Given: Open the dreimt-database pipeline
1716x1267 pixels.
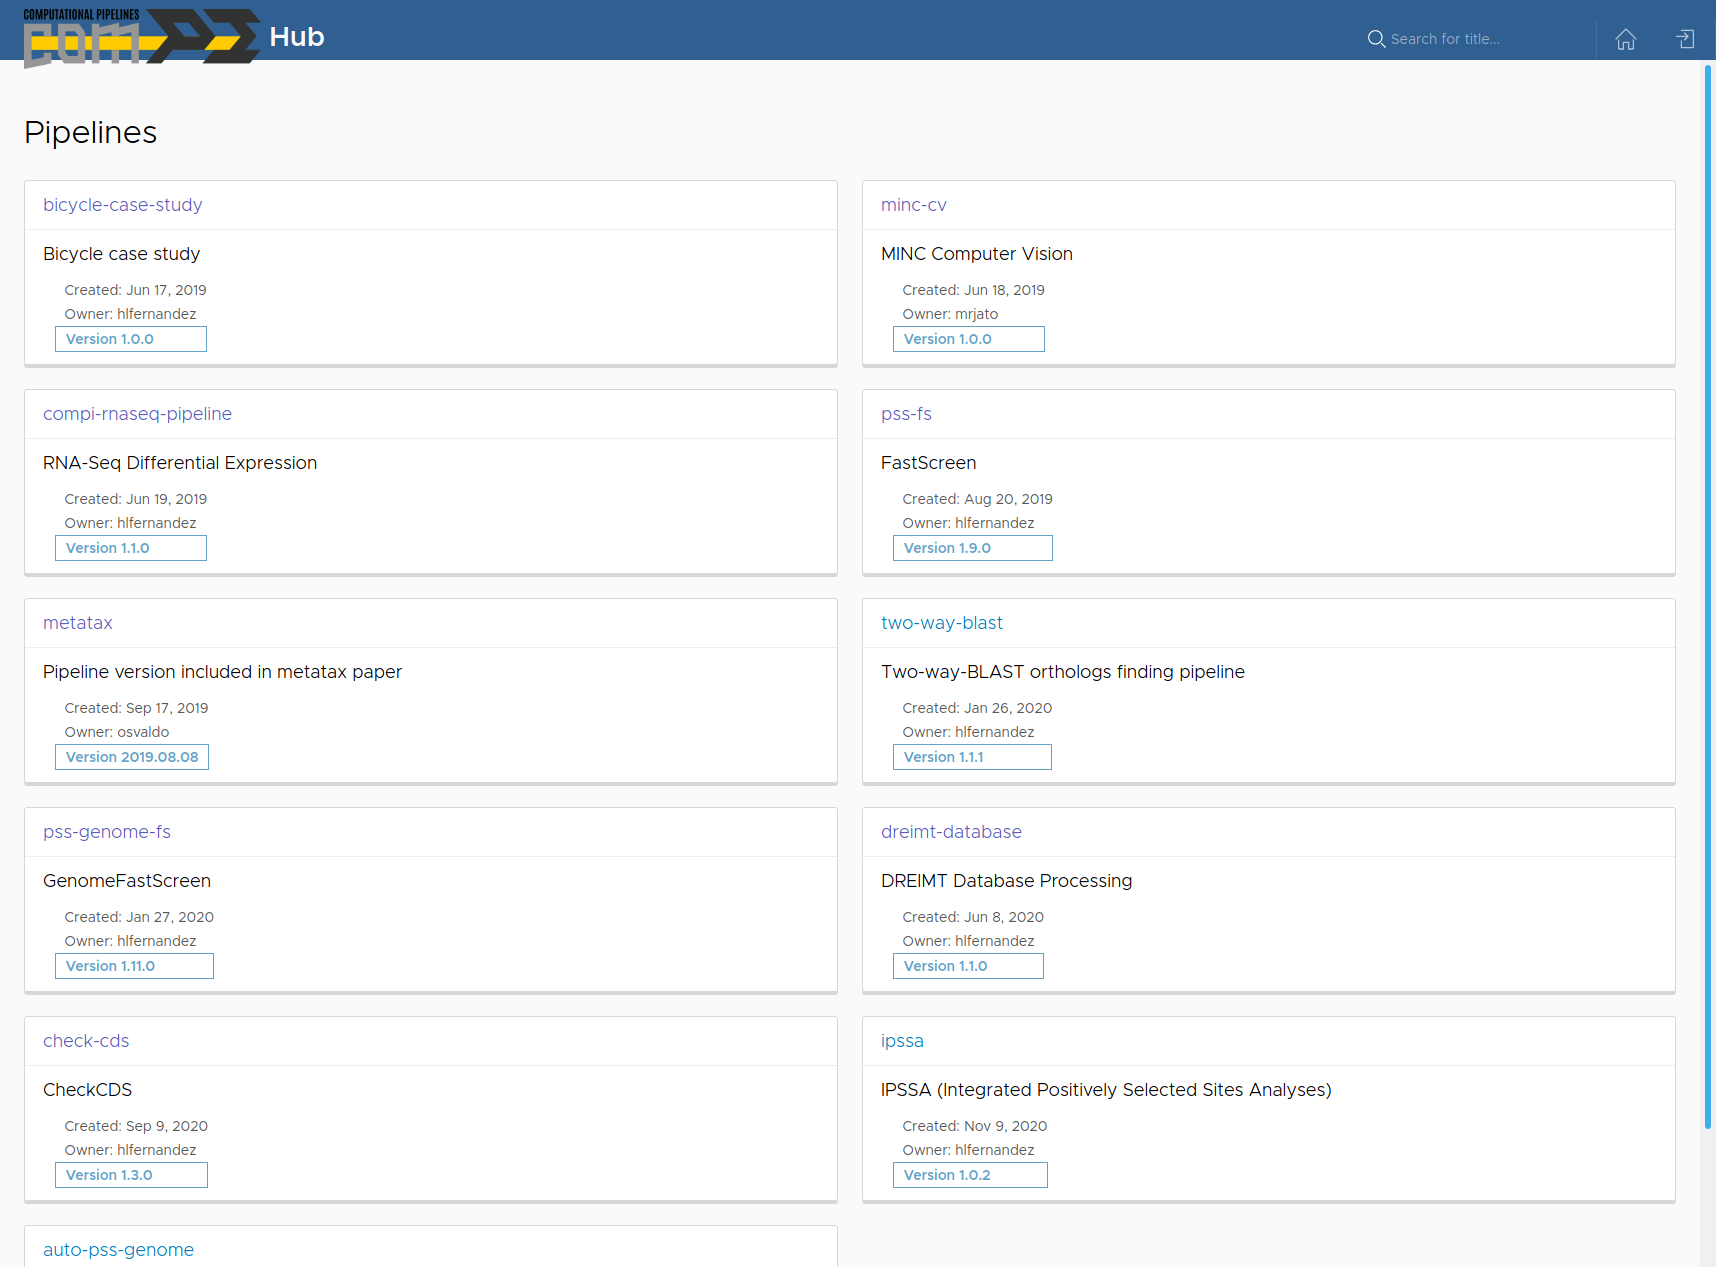Looking at the screenshot, I should coord(950,832).
